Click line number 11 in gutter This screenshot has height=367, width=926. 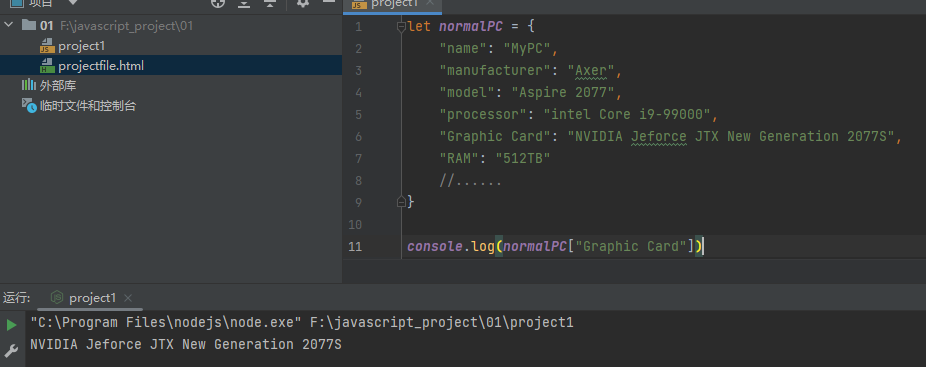355,246
